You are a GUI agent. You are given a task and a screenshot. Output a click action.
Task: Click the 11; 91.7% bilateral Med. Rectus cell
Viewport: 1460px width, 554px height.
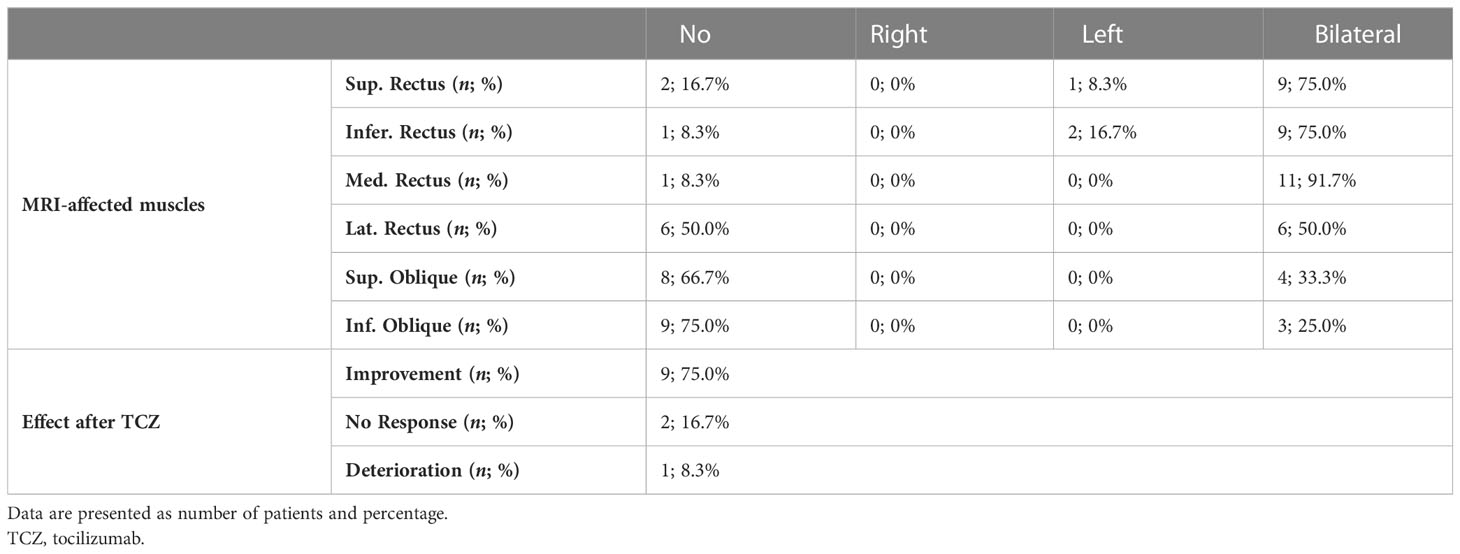[1310, 181]
